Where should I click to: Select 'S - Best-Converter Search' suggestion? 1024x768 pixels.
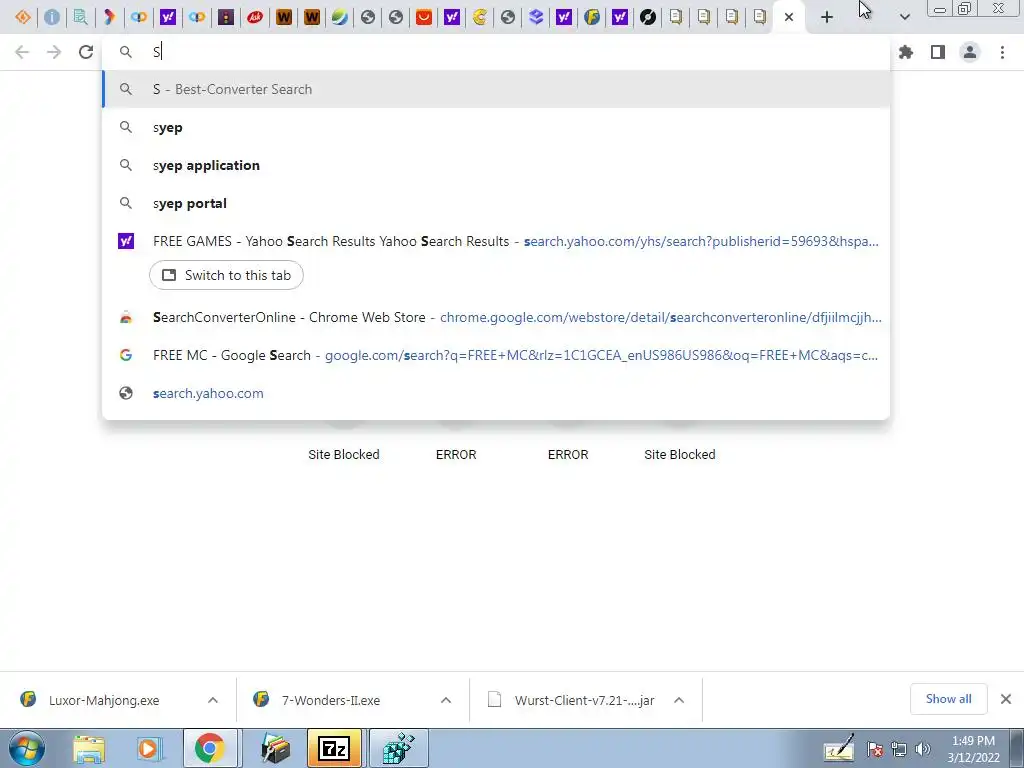click(x=496, y=89)
